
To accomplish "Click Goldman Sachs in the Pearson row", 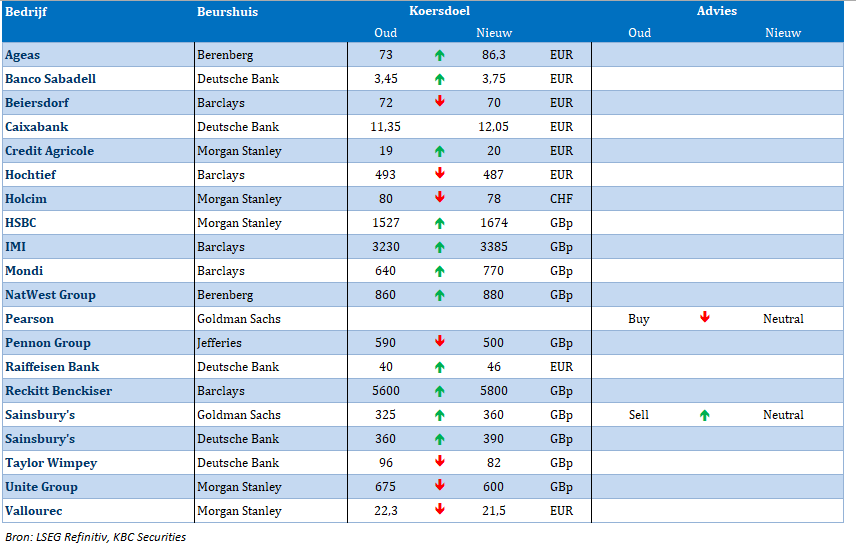I will [x=239, y=319].
